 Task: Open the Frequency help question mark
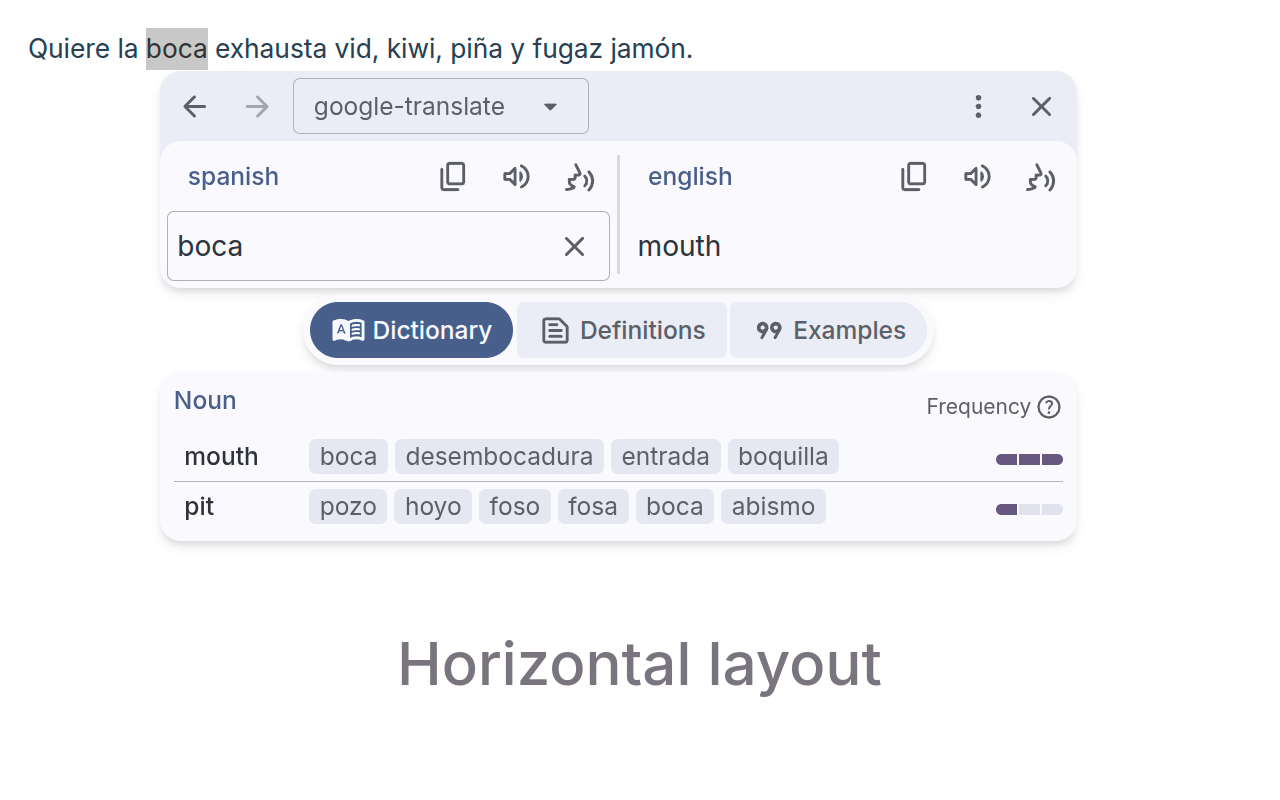point(1049,407)
